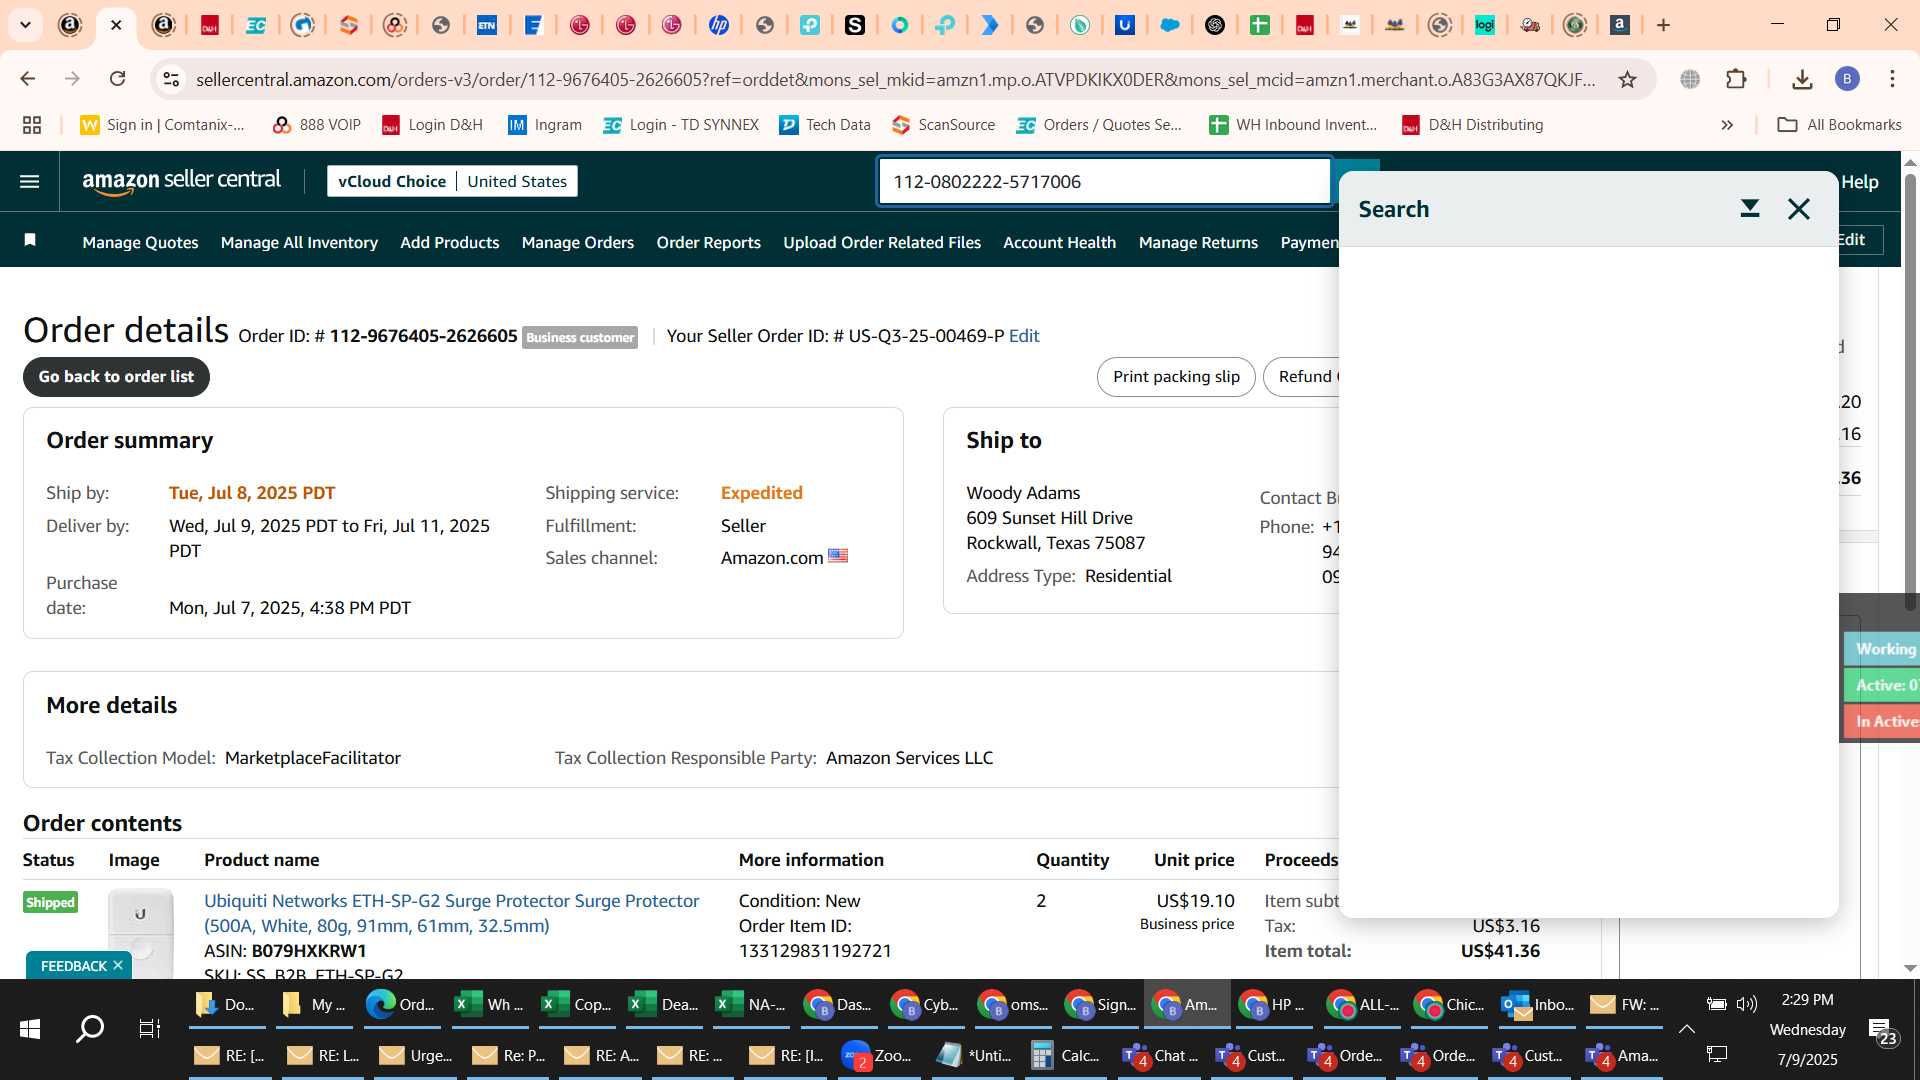Minimize the Search panel
The width and height of the screenshot is (1920, 1080).
[x=1749, y=208]
